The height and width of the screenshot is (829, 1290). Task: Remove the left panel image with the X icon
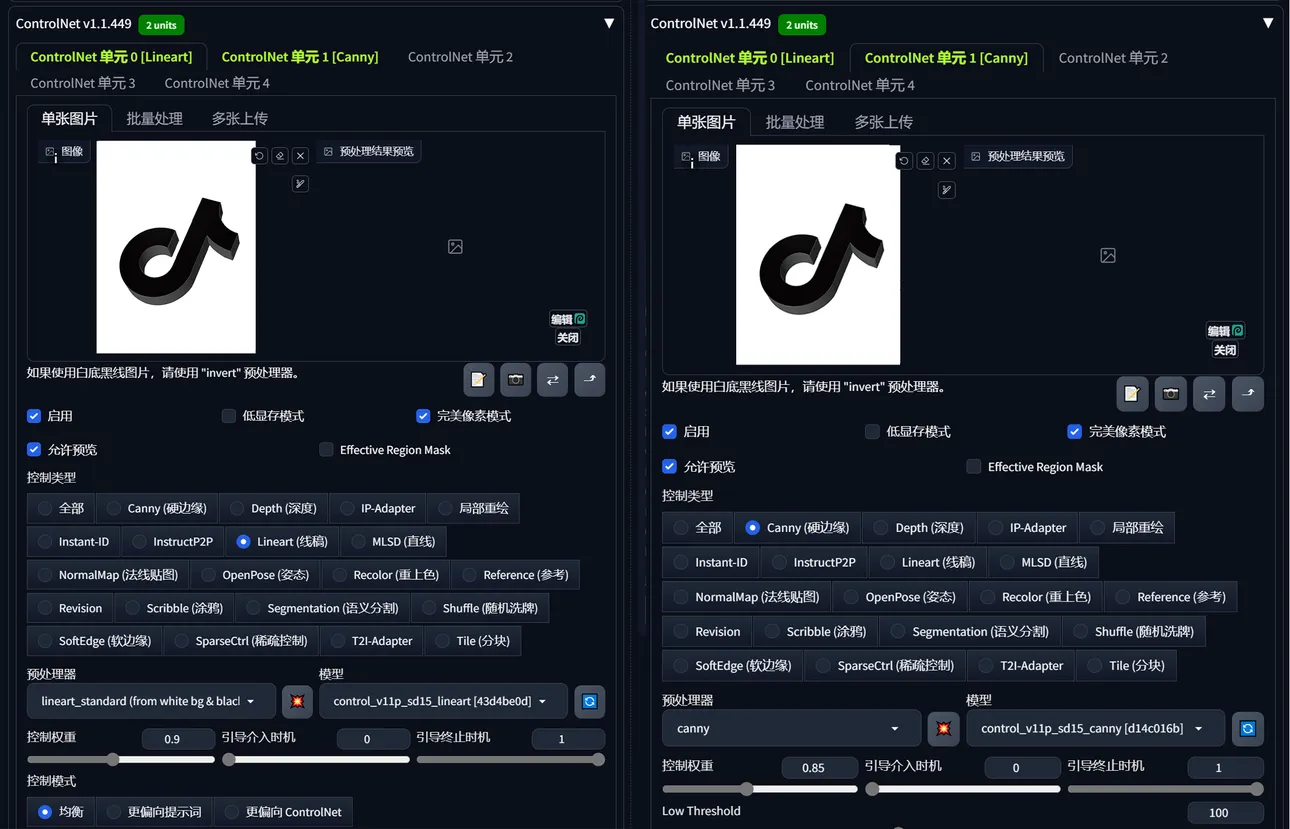pos(300,156)
